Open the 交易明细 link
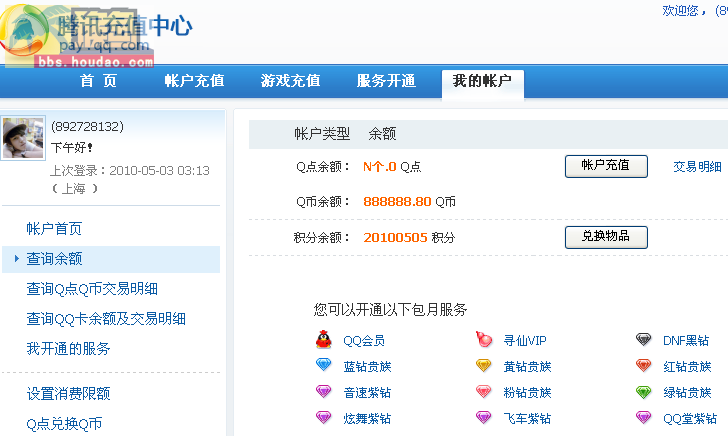Screen dimensions: 728x436 697,167
